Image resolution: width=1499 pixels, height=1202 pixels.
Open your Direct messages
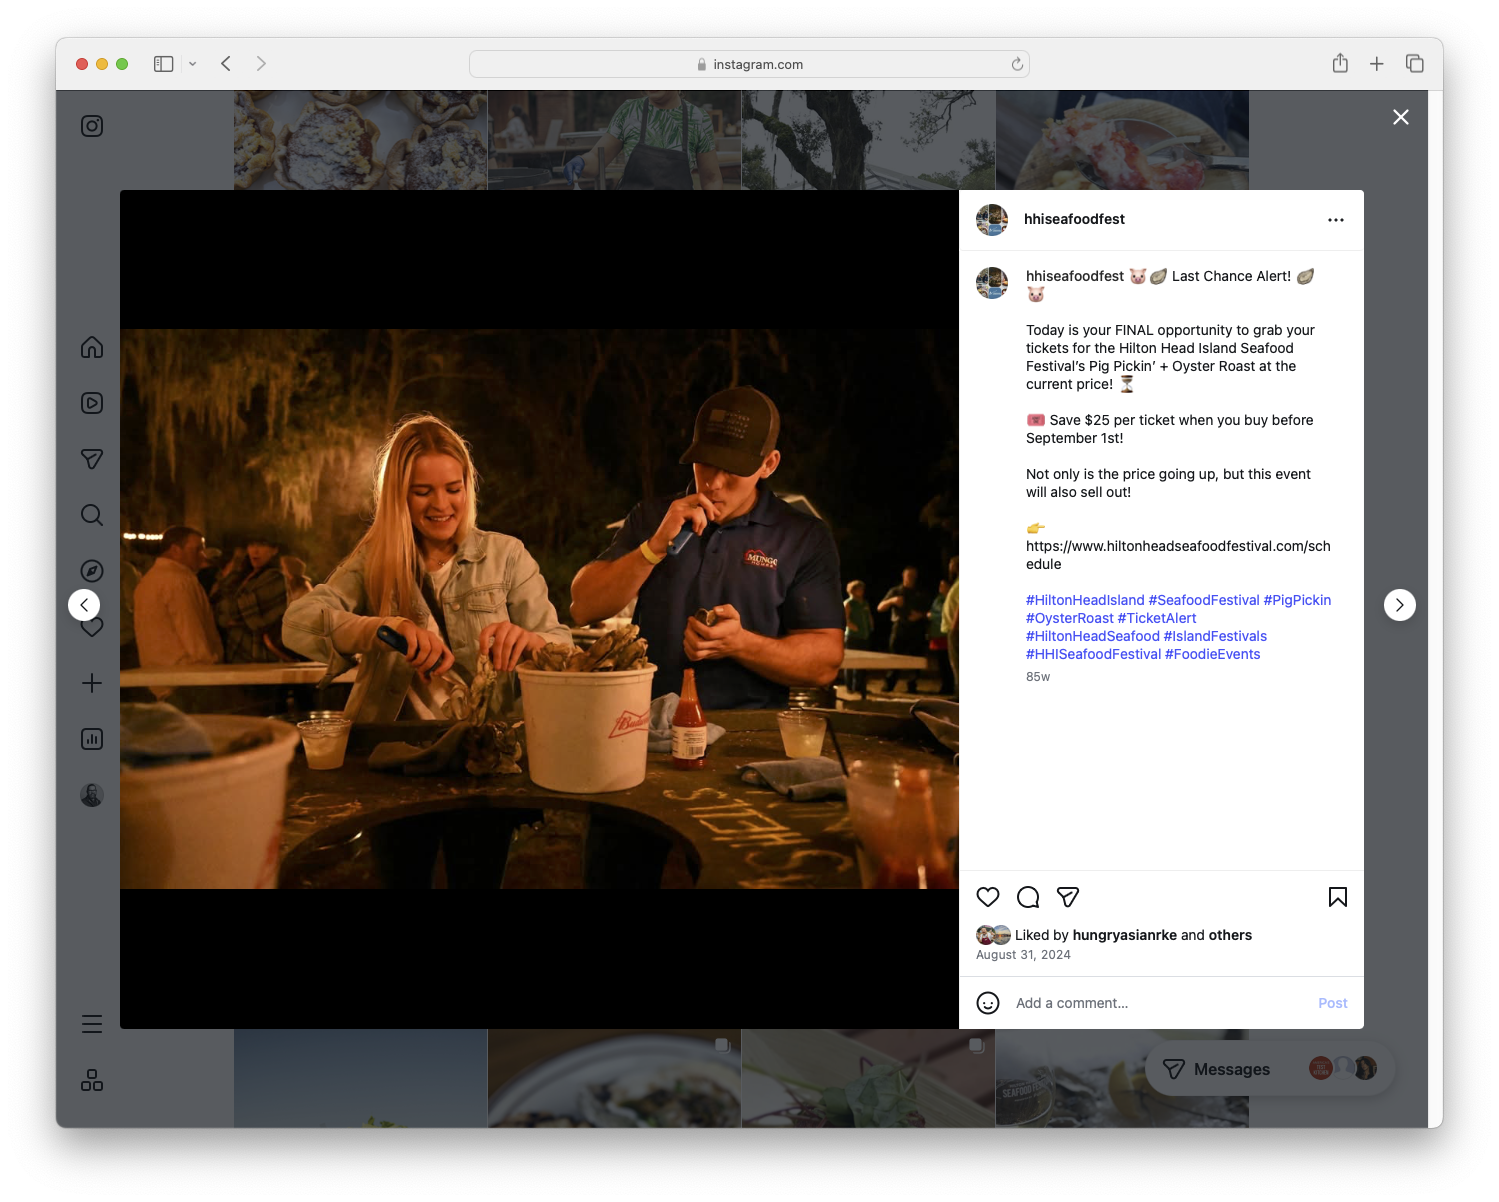(x=91, y=459)
